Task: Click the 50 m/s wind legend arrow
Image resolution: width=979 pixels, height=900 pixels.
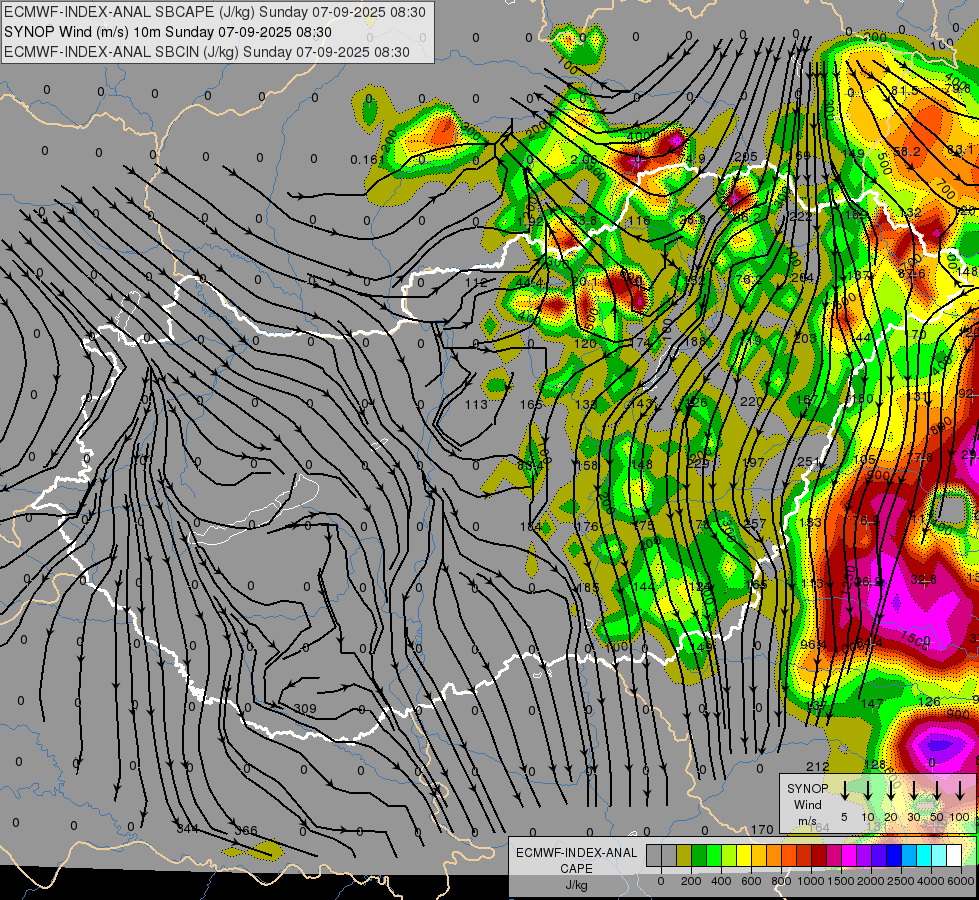Action: [x=937, y=790]
